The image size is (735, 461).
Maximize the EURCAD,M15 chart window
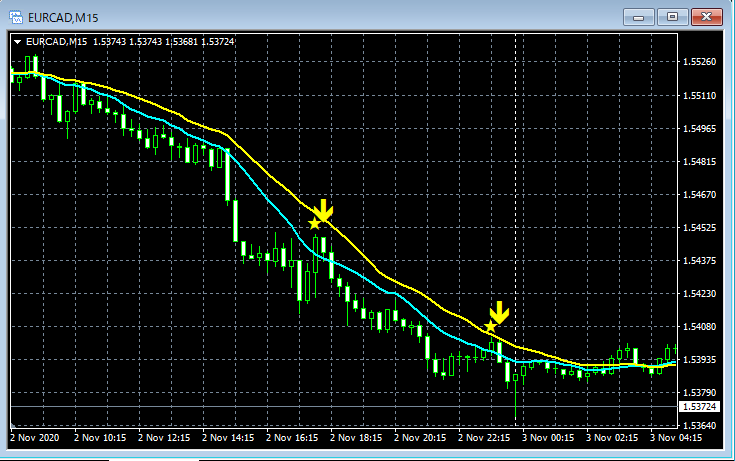click(672, 17)
